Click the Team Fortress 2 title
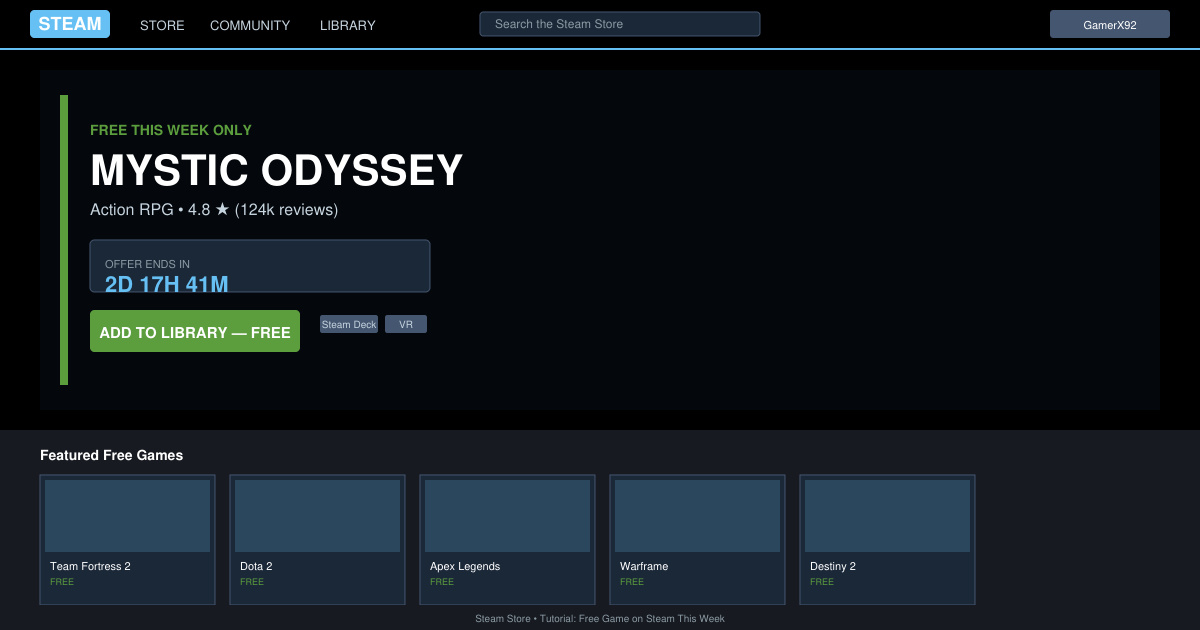 (90, 566)
